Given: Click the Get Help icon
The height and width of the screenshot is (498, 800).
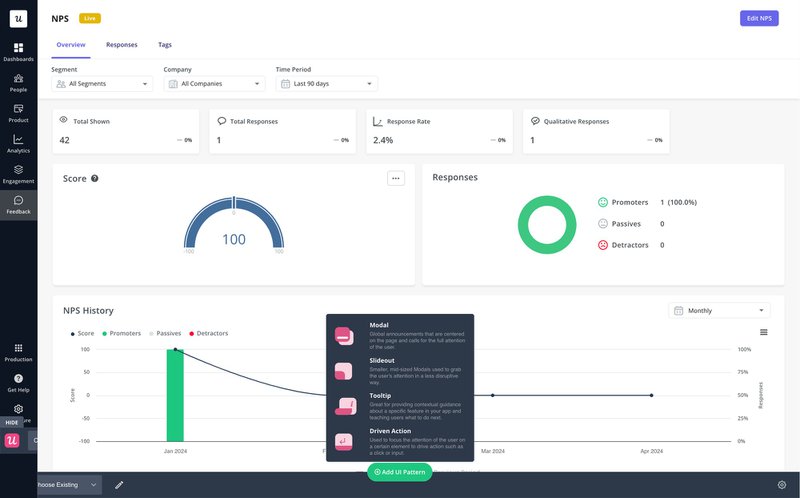Looking at the screenshot, I should (x=18, y=381).
